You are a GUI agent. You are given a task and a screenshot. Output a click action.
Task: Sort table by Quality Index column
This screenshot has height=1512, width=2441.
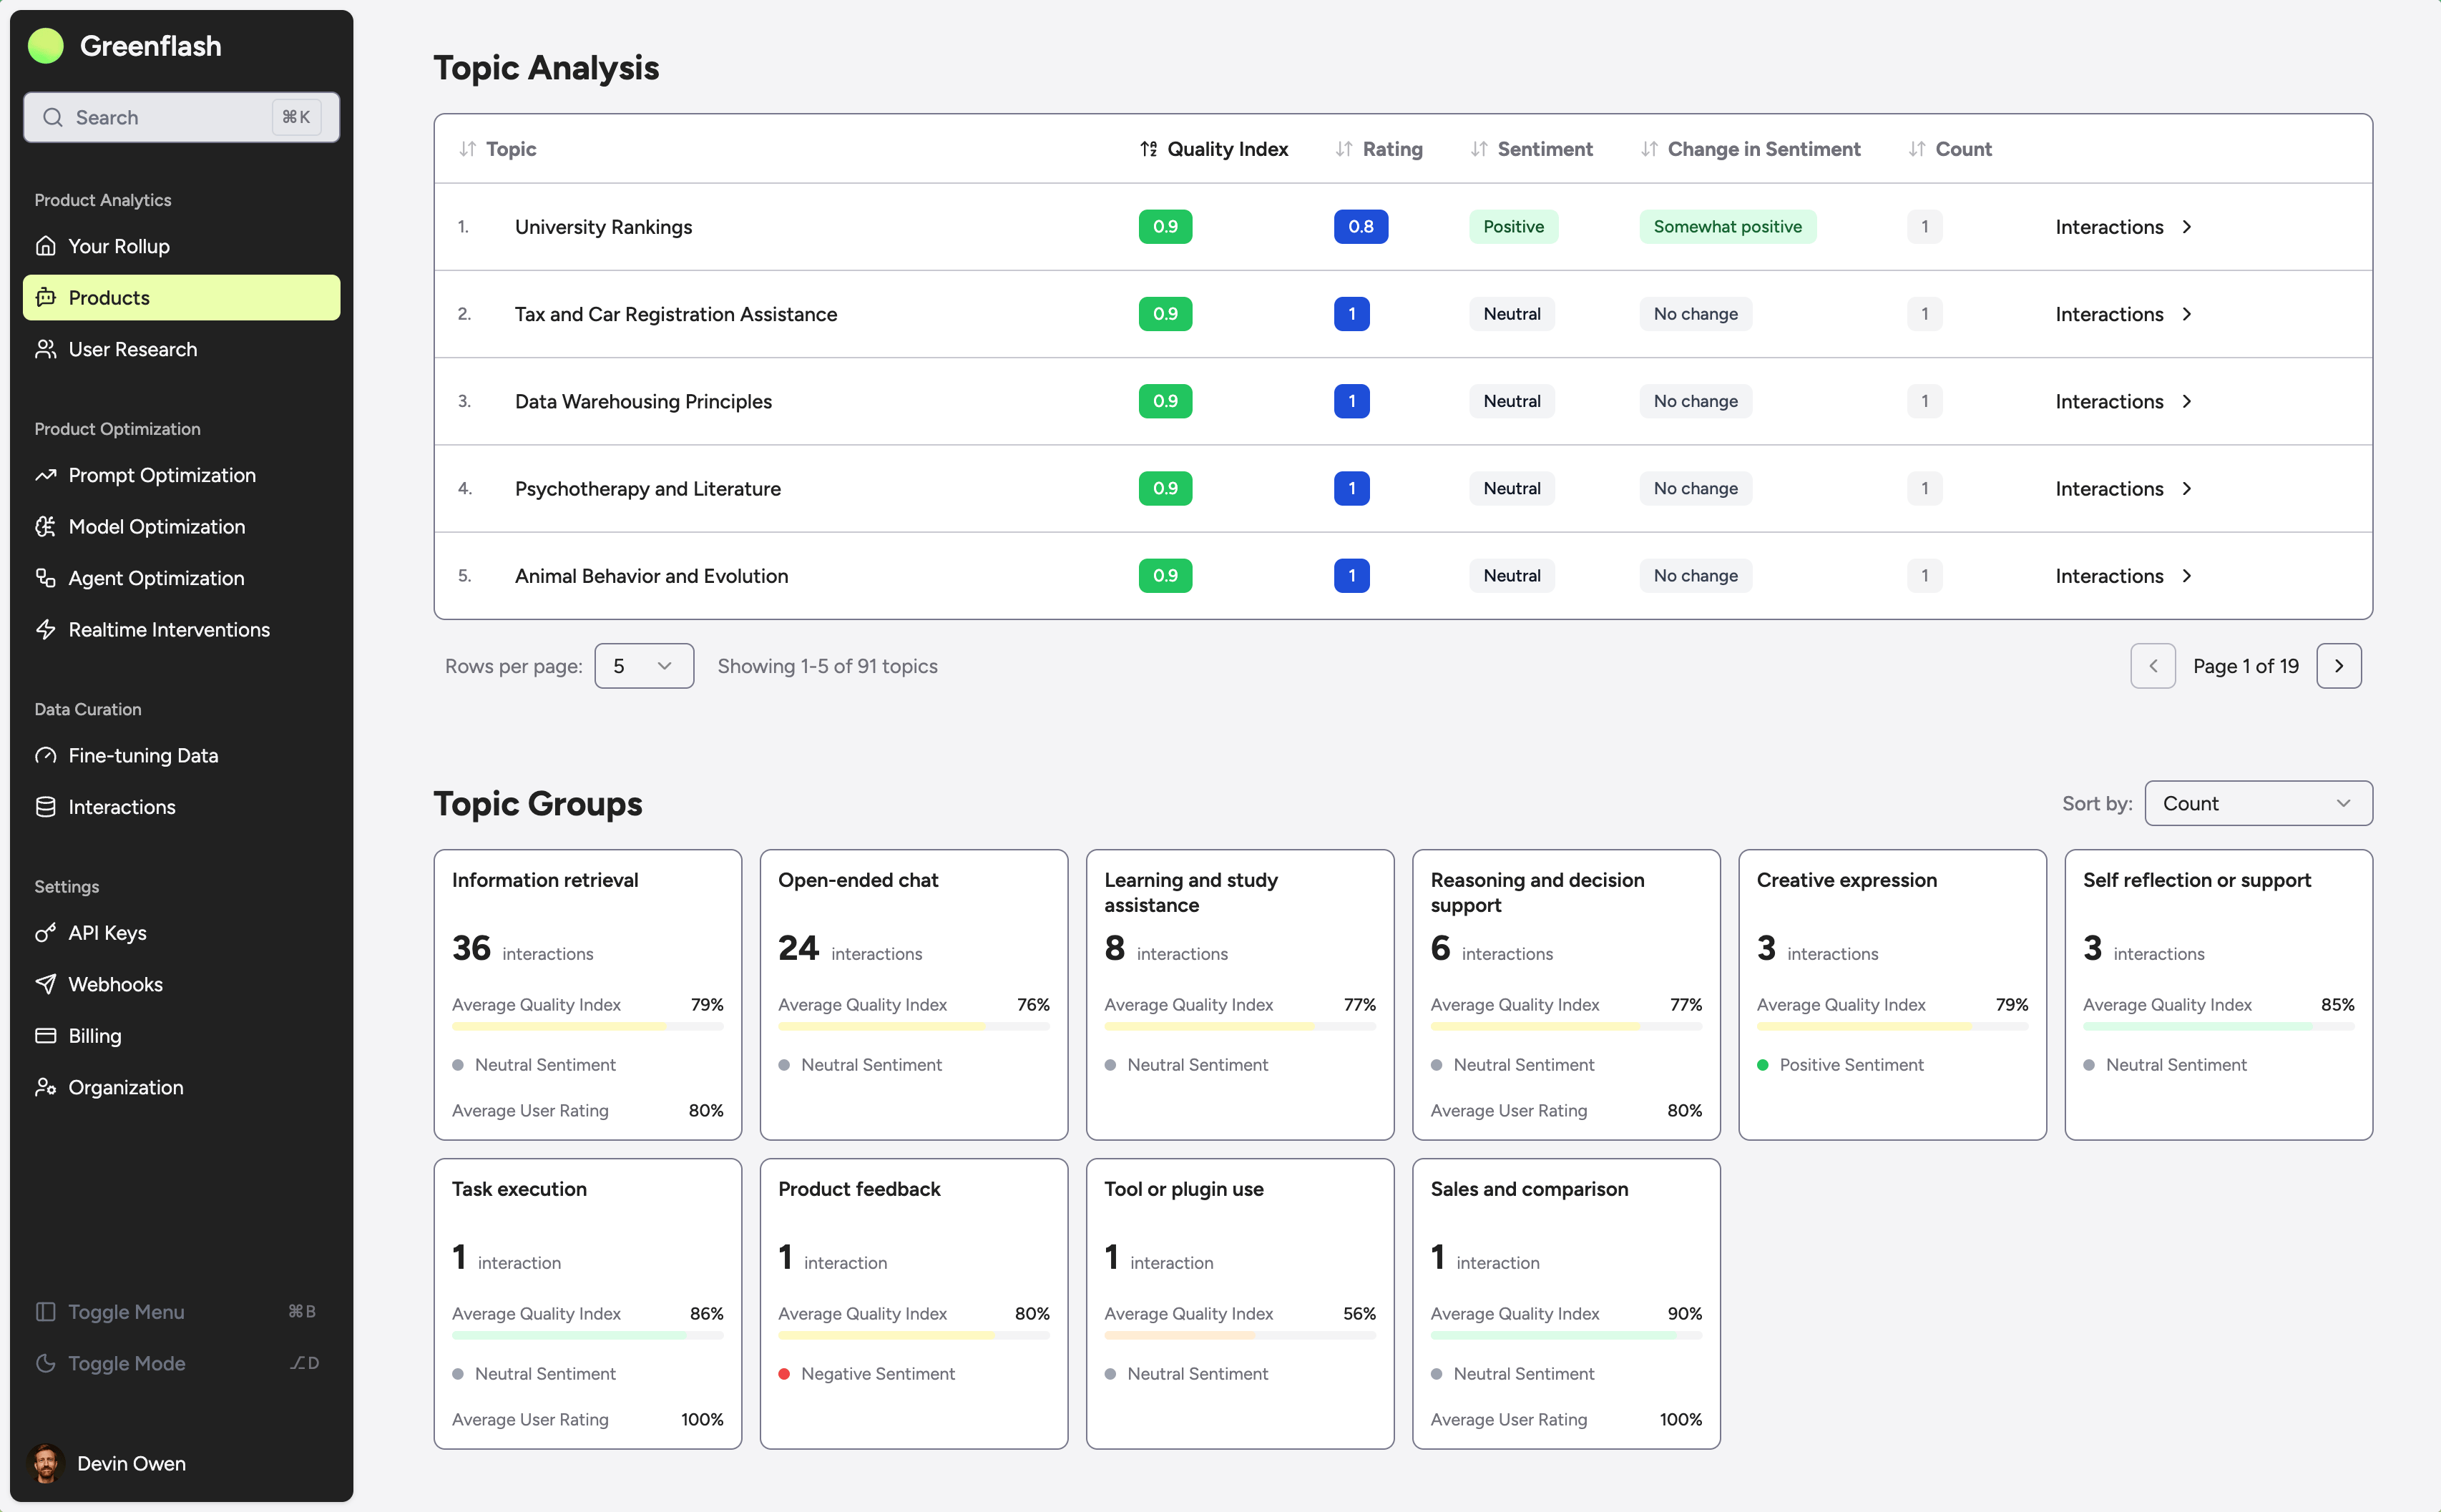tap(1214, 149)
